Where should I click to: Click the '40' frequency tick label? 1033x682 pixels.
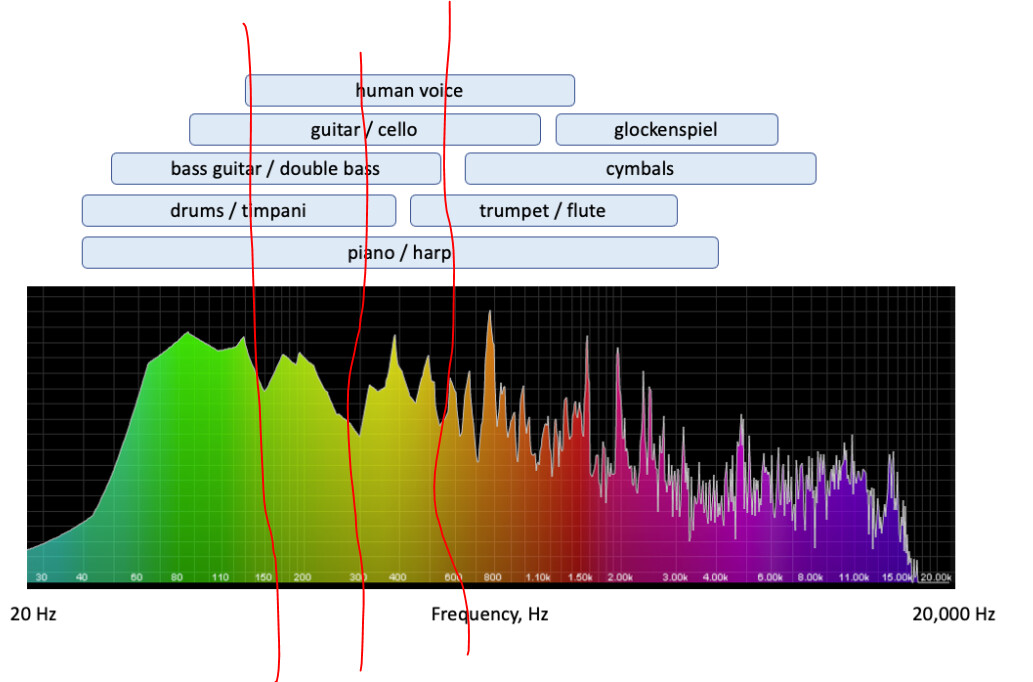82,577
